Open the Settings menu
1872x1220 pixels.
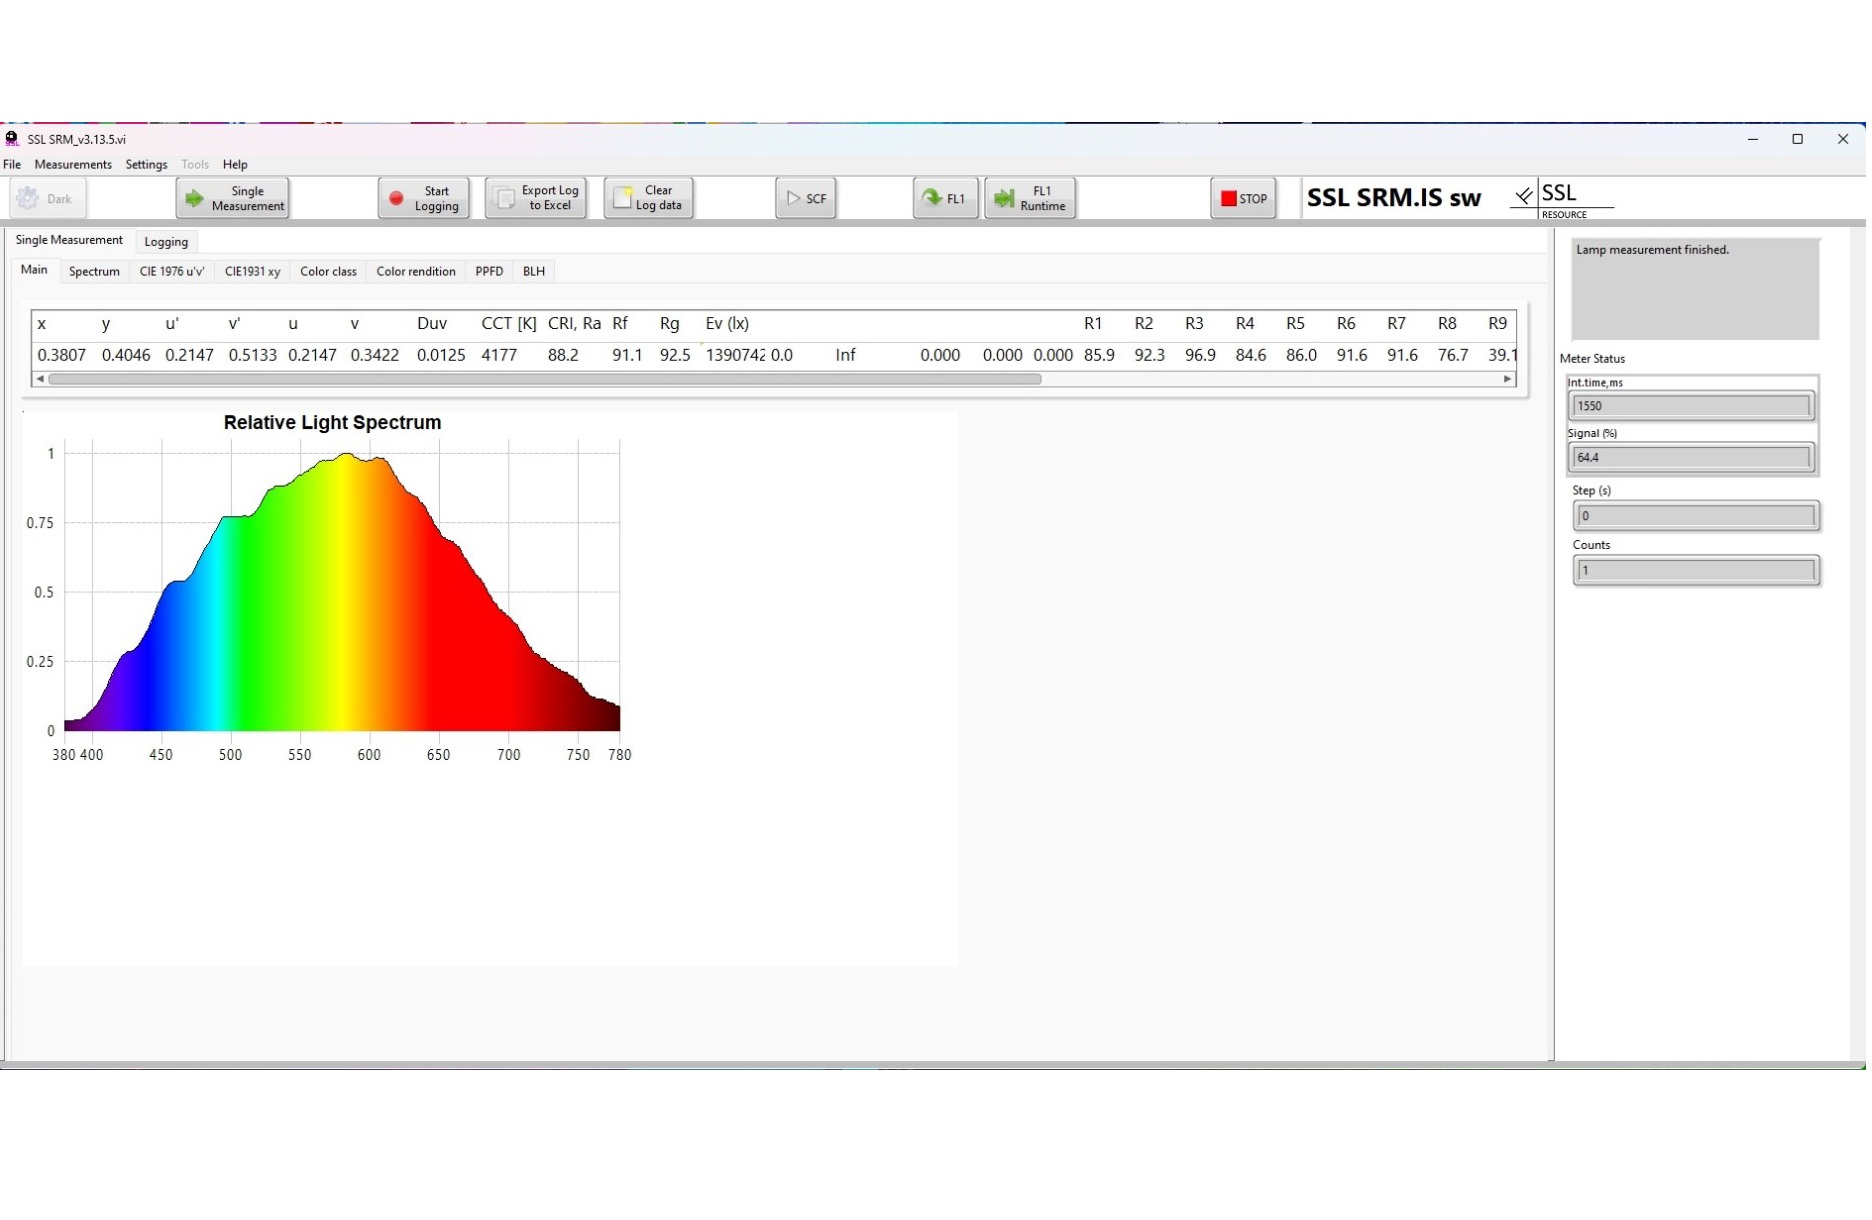click(146, 165)
